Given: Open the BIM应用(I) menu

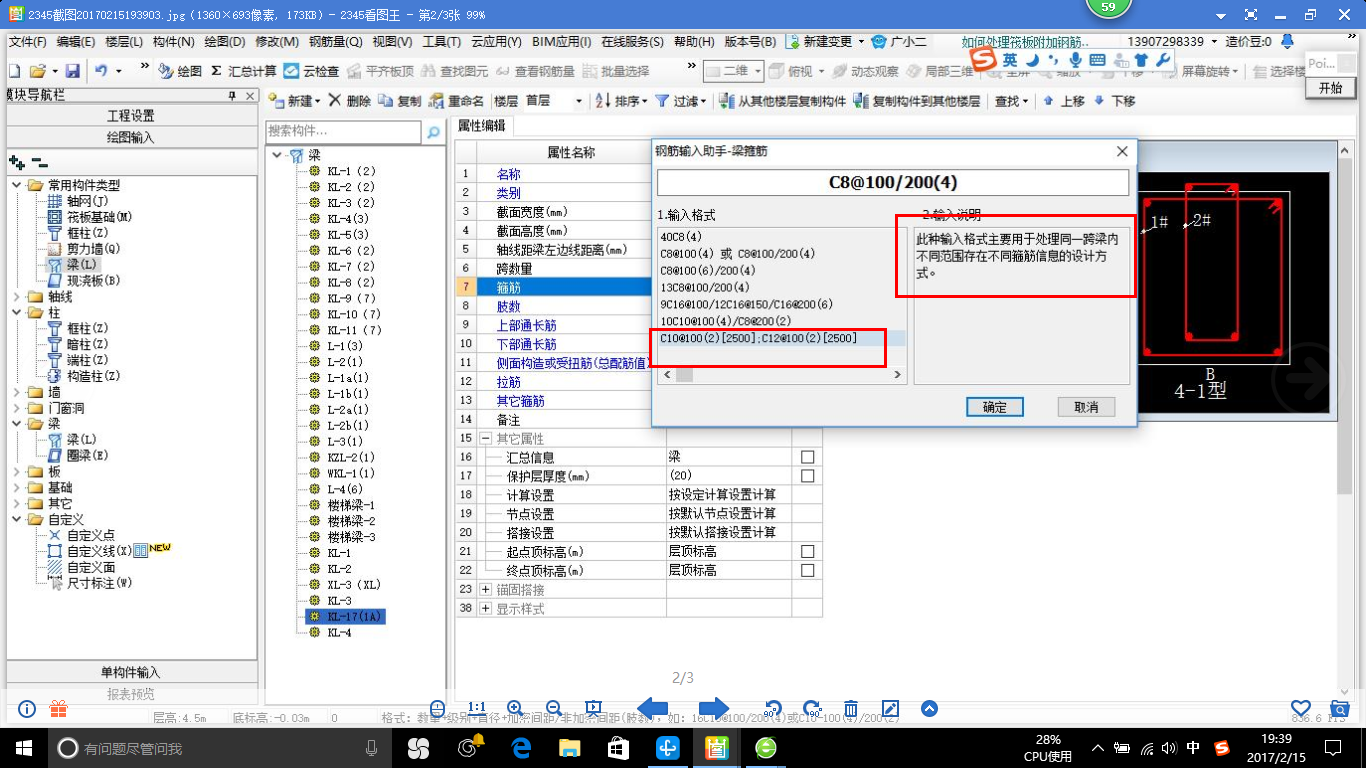Looking at the screenshot, I should [x=561, y=42].
